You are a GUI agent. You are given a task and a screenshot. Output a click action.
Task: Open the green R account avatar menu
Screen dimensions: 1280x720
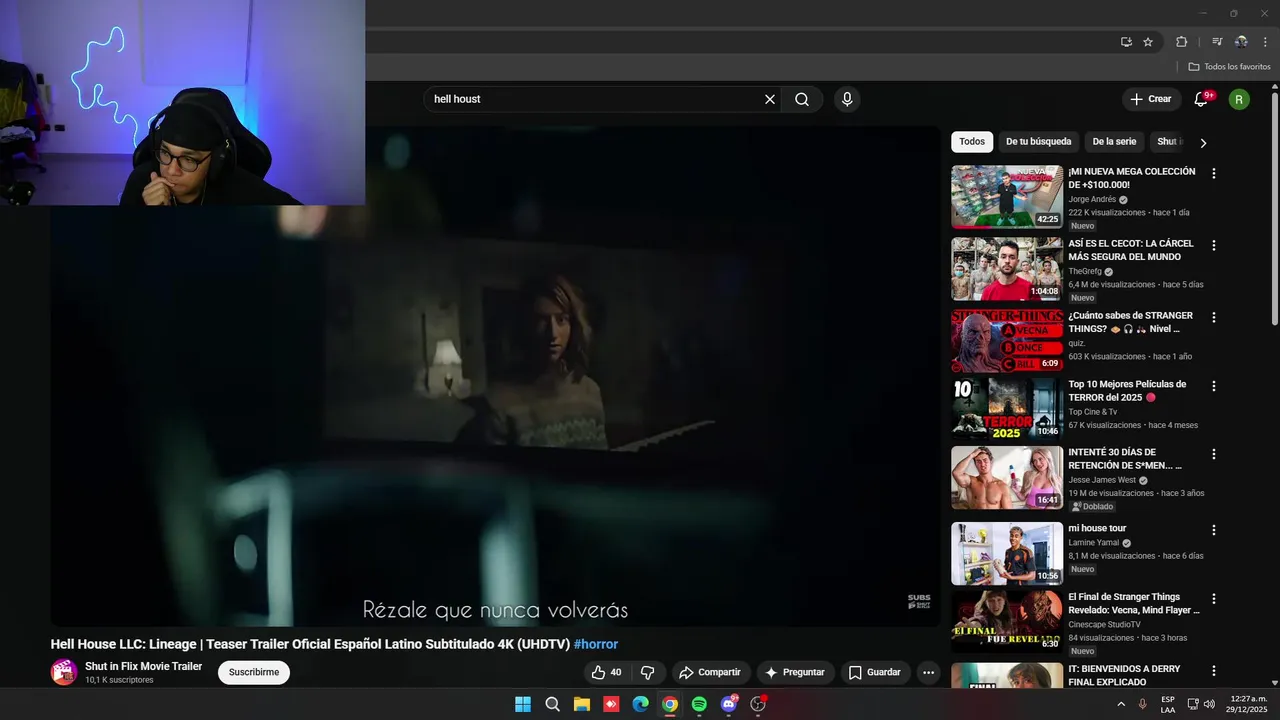pos(1239,99)
